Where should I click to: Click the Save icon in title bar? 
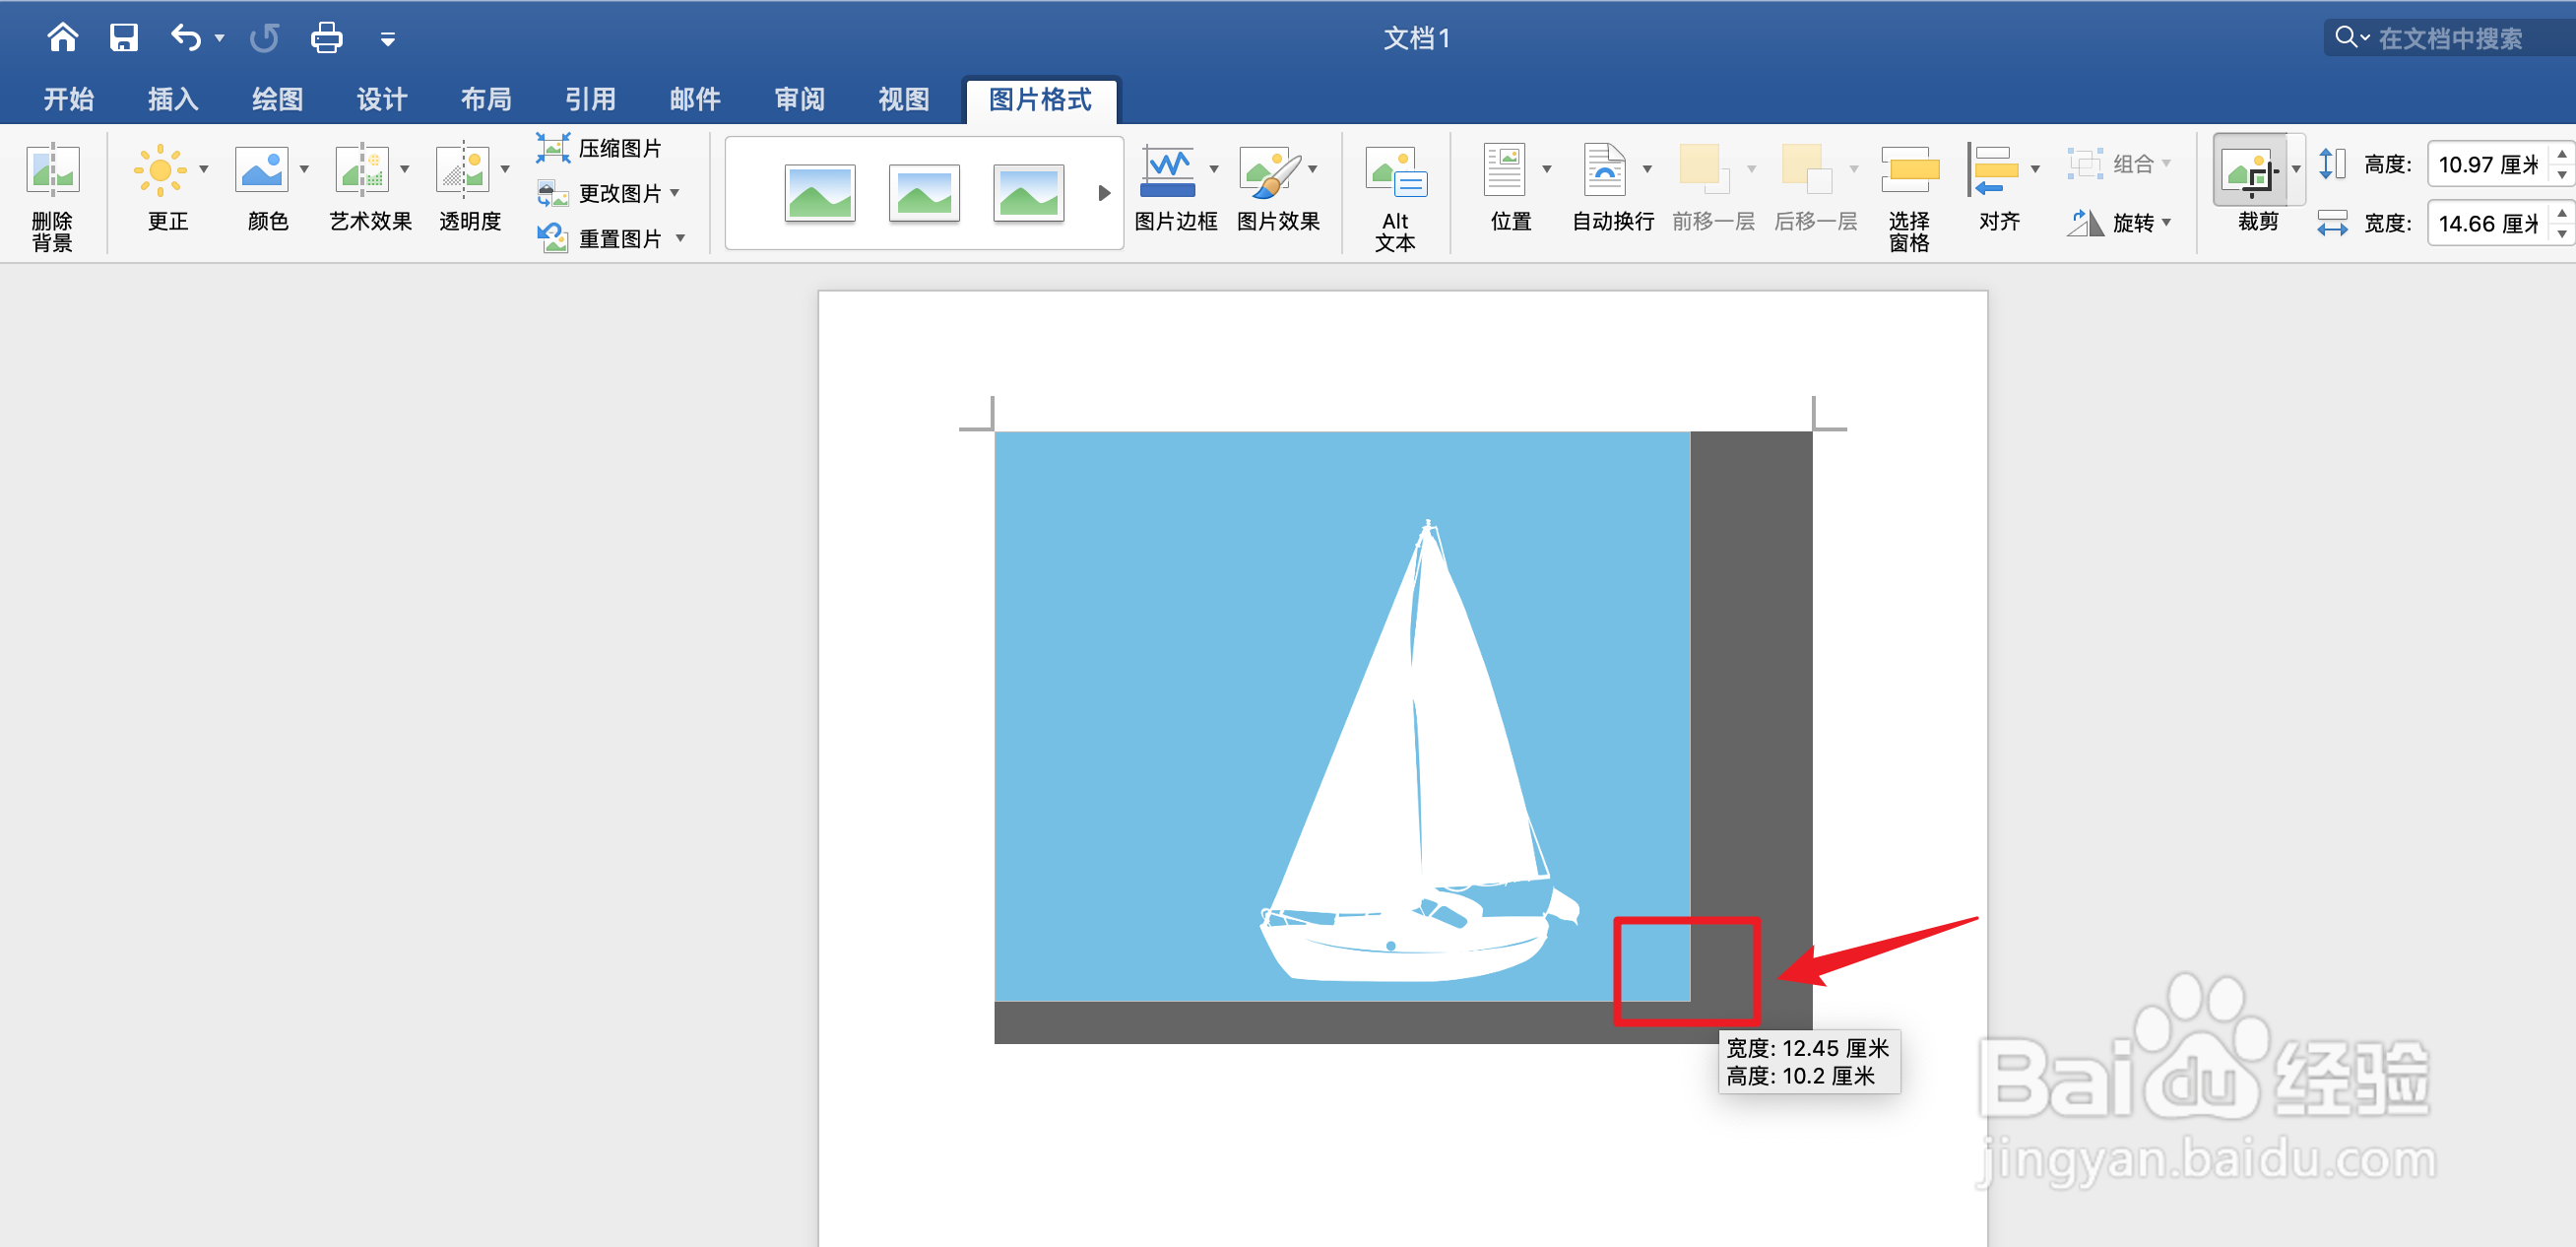[123, 38]
